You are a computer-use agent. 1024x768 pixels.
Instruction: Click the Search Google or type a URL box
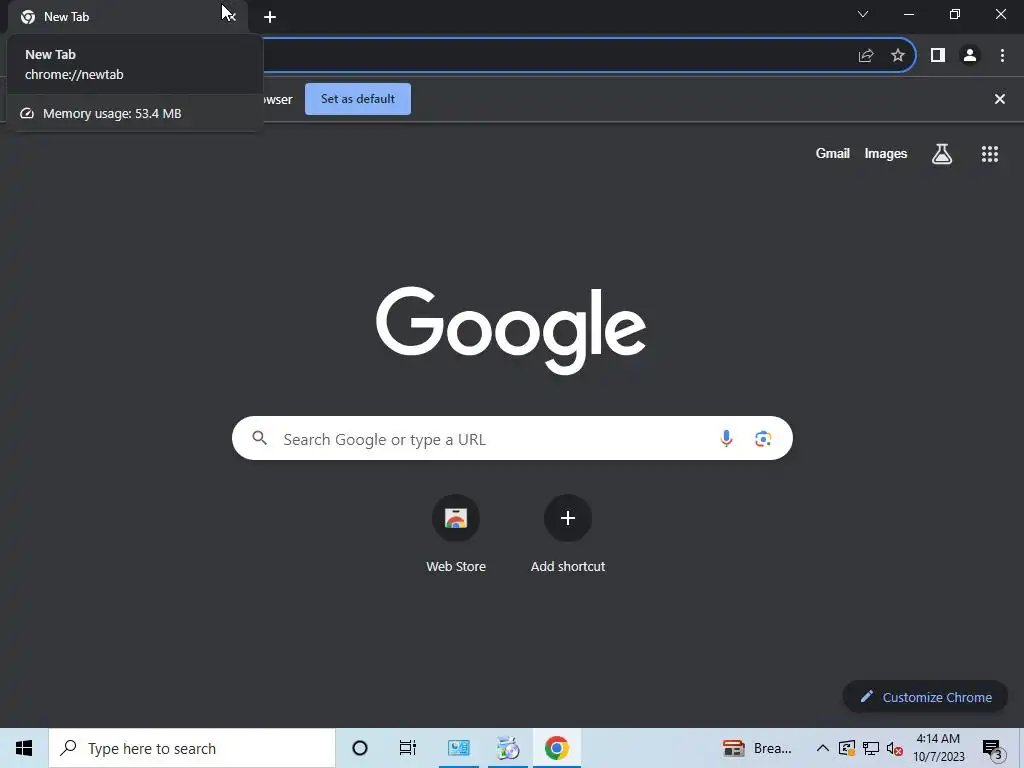click(x=512, y=438)
